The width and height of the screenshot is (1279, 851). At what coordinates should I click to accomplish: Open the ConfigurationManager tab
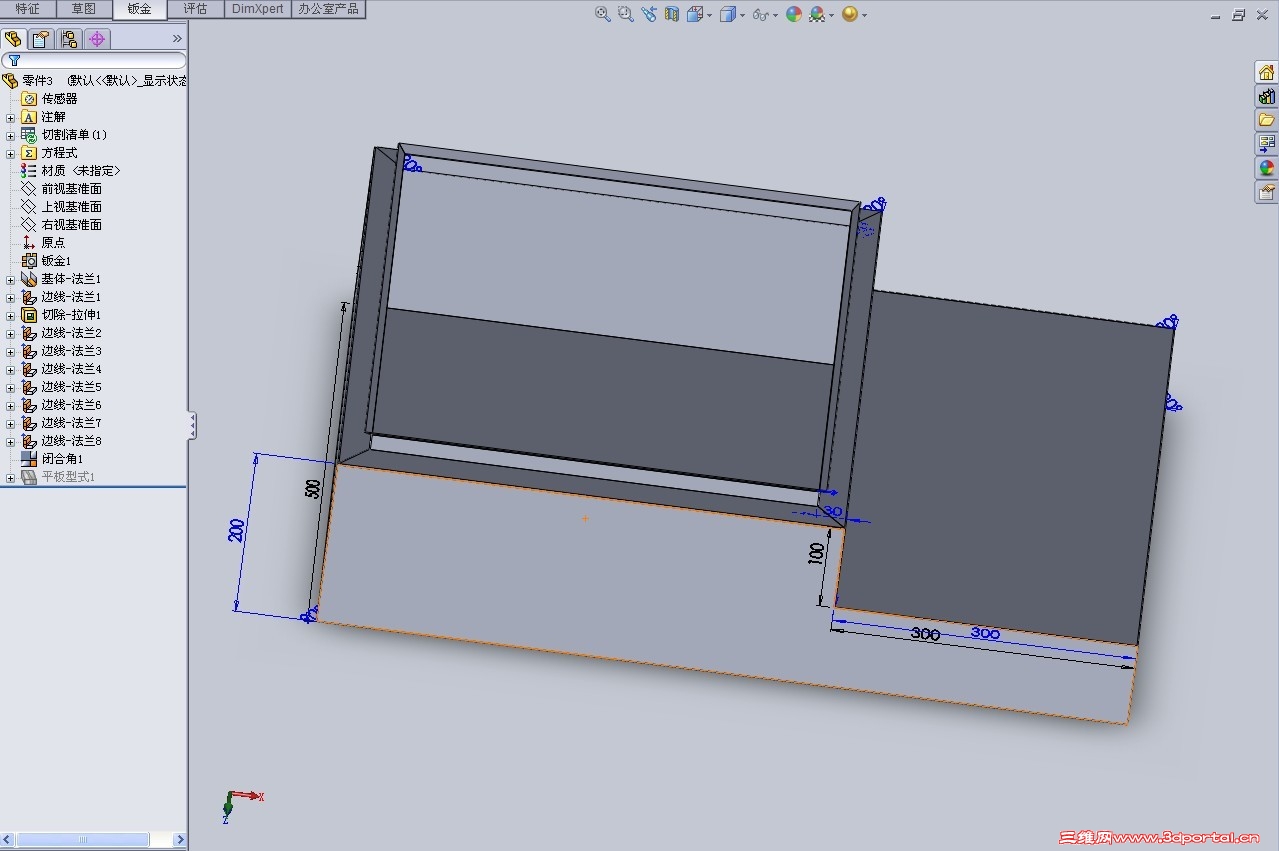pos(69,39)
